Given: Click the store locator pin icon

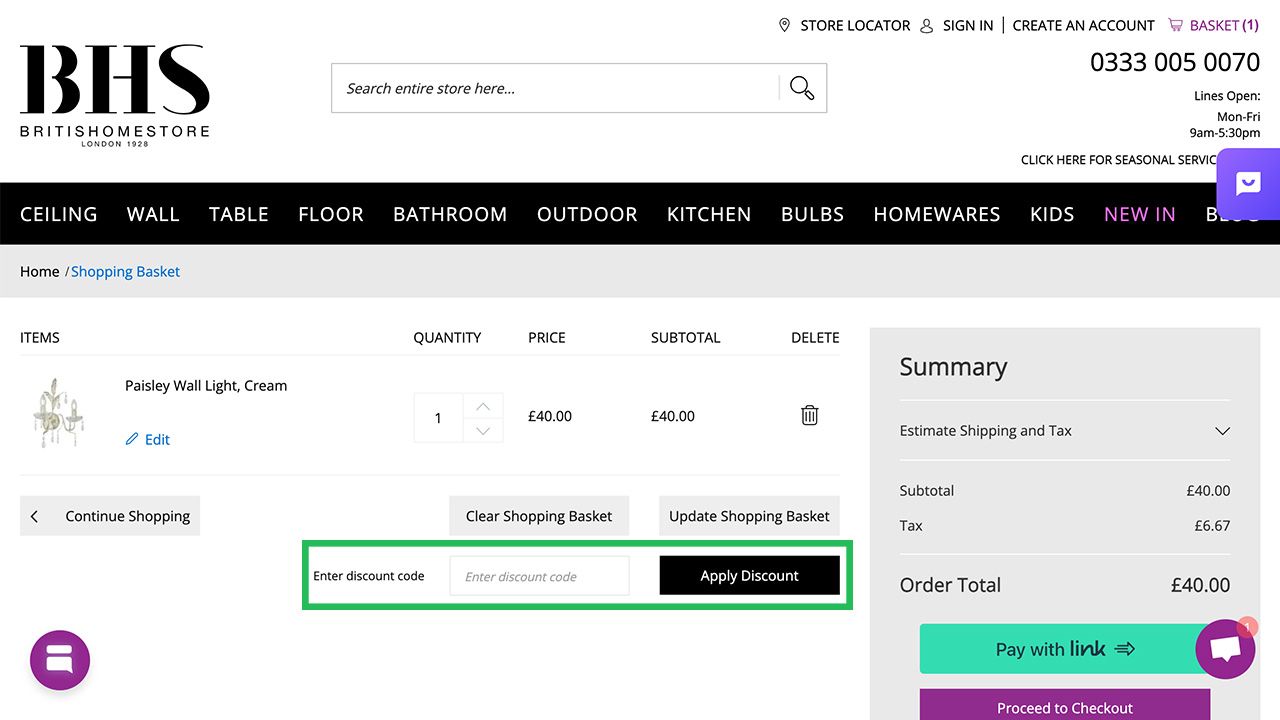Looking at the screenshot, I should pos(785,25).
